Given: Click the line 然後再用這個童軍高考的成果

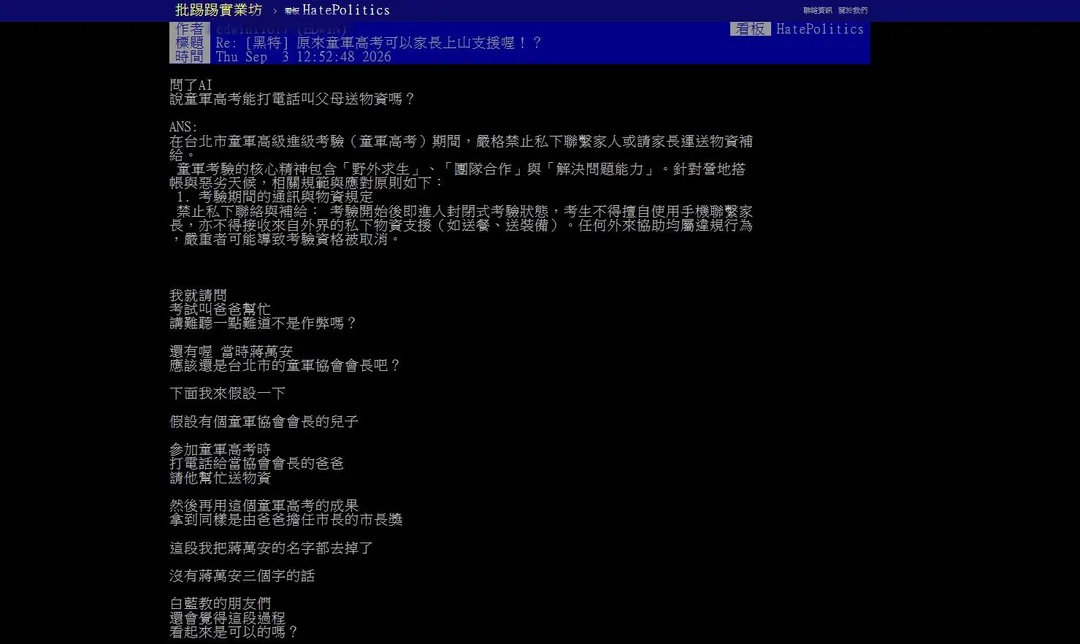Looking at the screenshot, I should click(264, 506).
